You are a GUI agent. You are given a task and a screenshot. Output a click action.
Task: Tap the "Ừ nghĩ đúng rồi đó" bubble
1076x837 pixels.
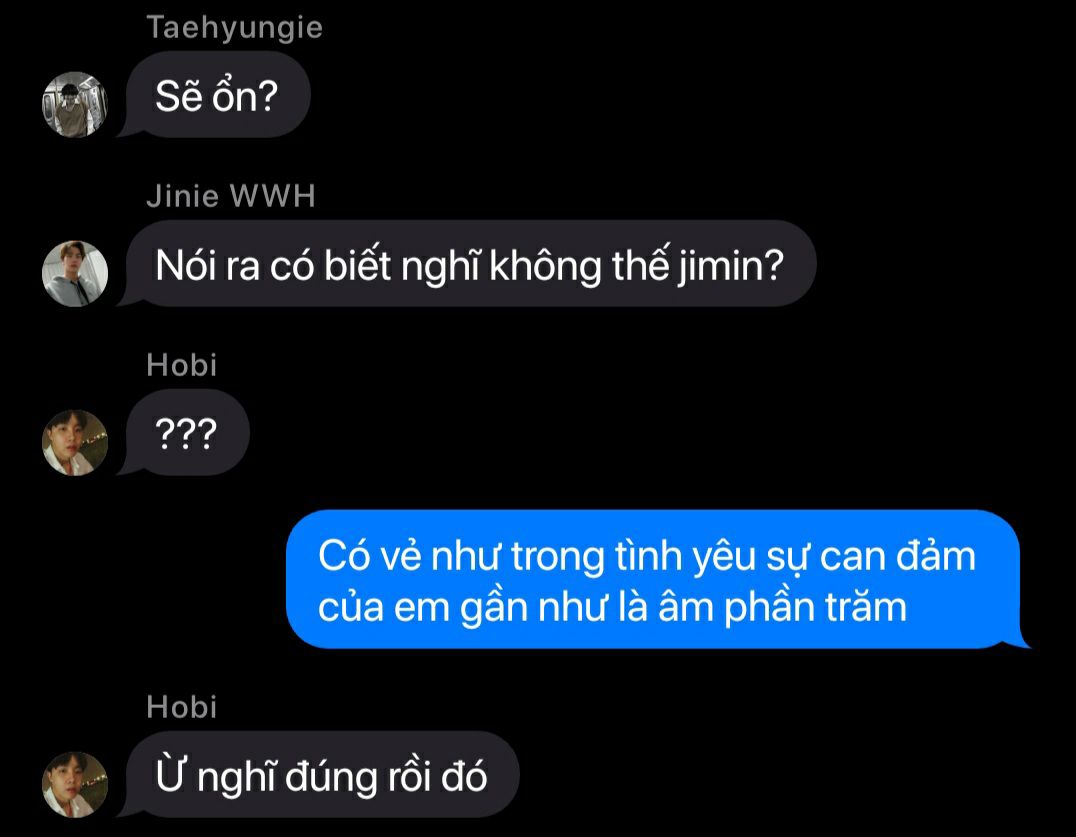320,775
